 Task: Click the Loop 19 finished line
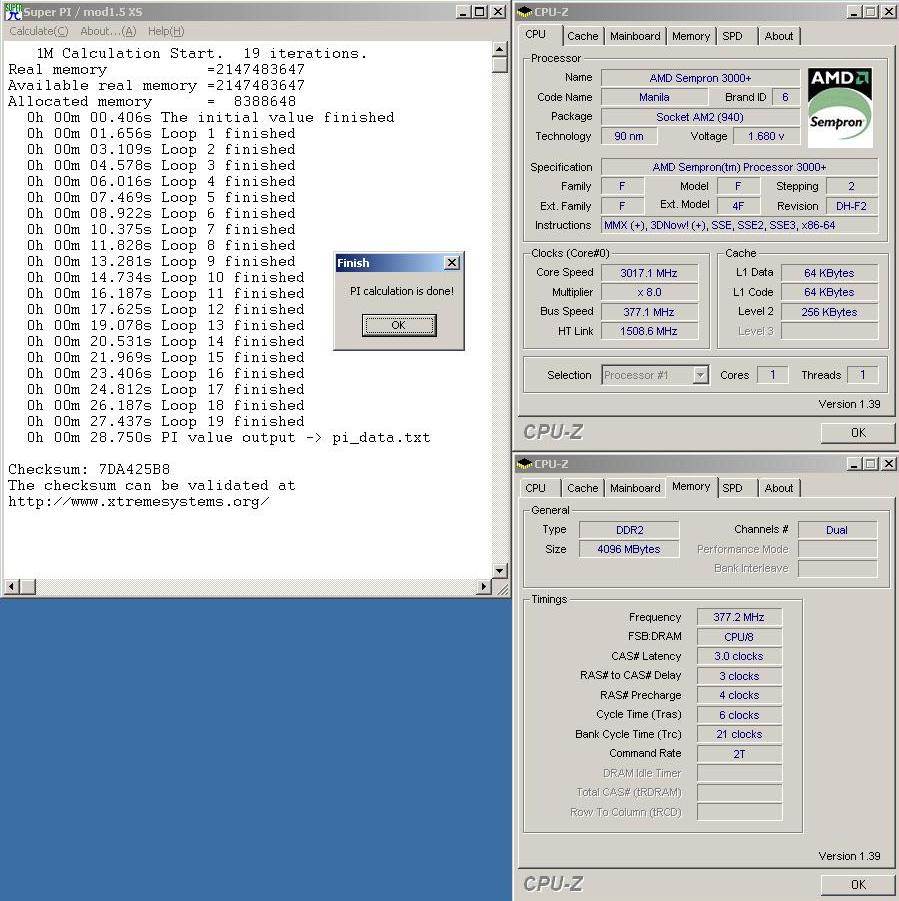pyautogui.click(x=165, y=421)
